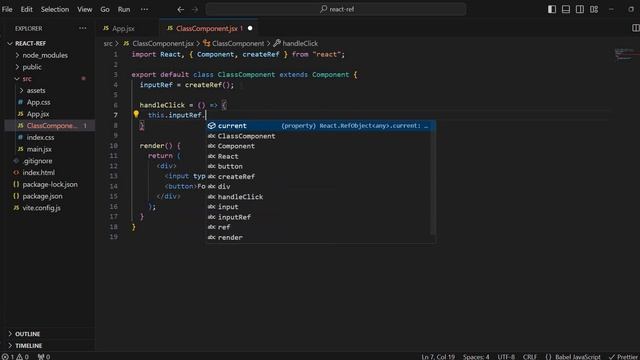Change encoding via UTF-8 status item
Image resolution: width=640 pixels, height=360 pixels.
pyautogui.click(x=506, y=357)
